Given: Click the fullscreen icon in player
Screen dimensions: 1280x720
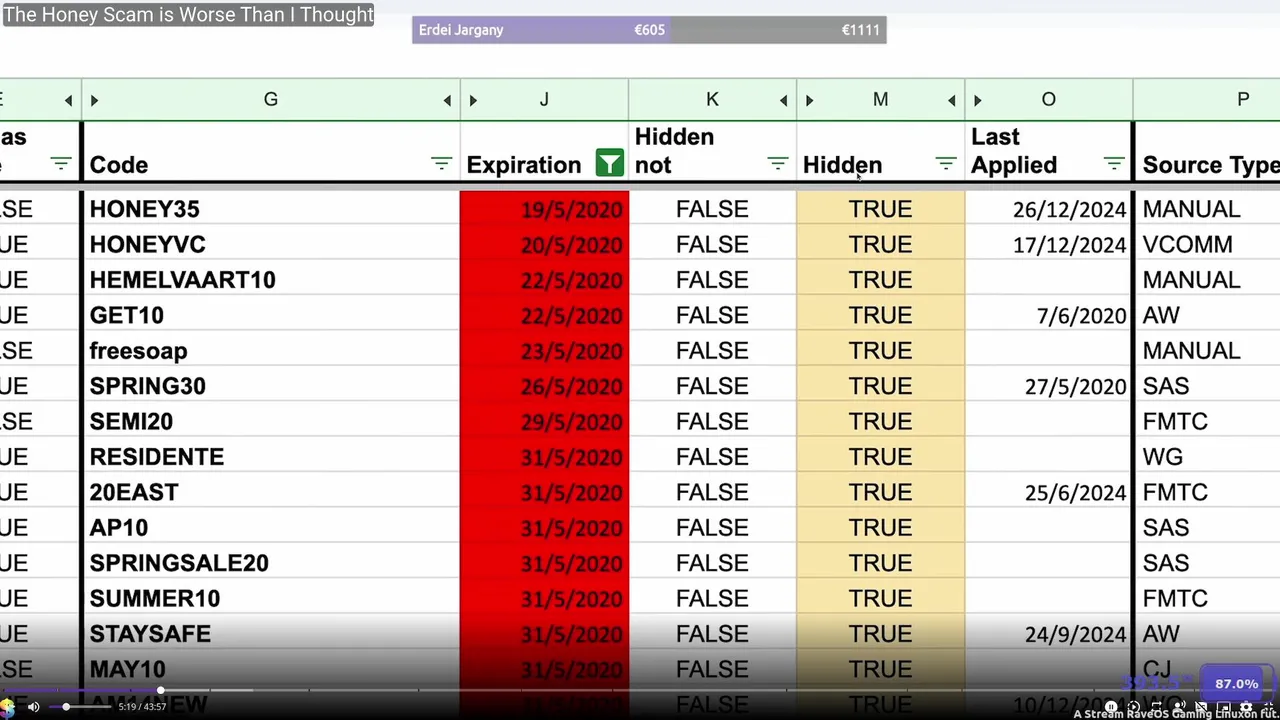Looking at the screenshot, I should click(1268, 707).
